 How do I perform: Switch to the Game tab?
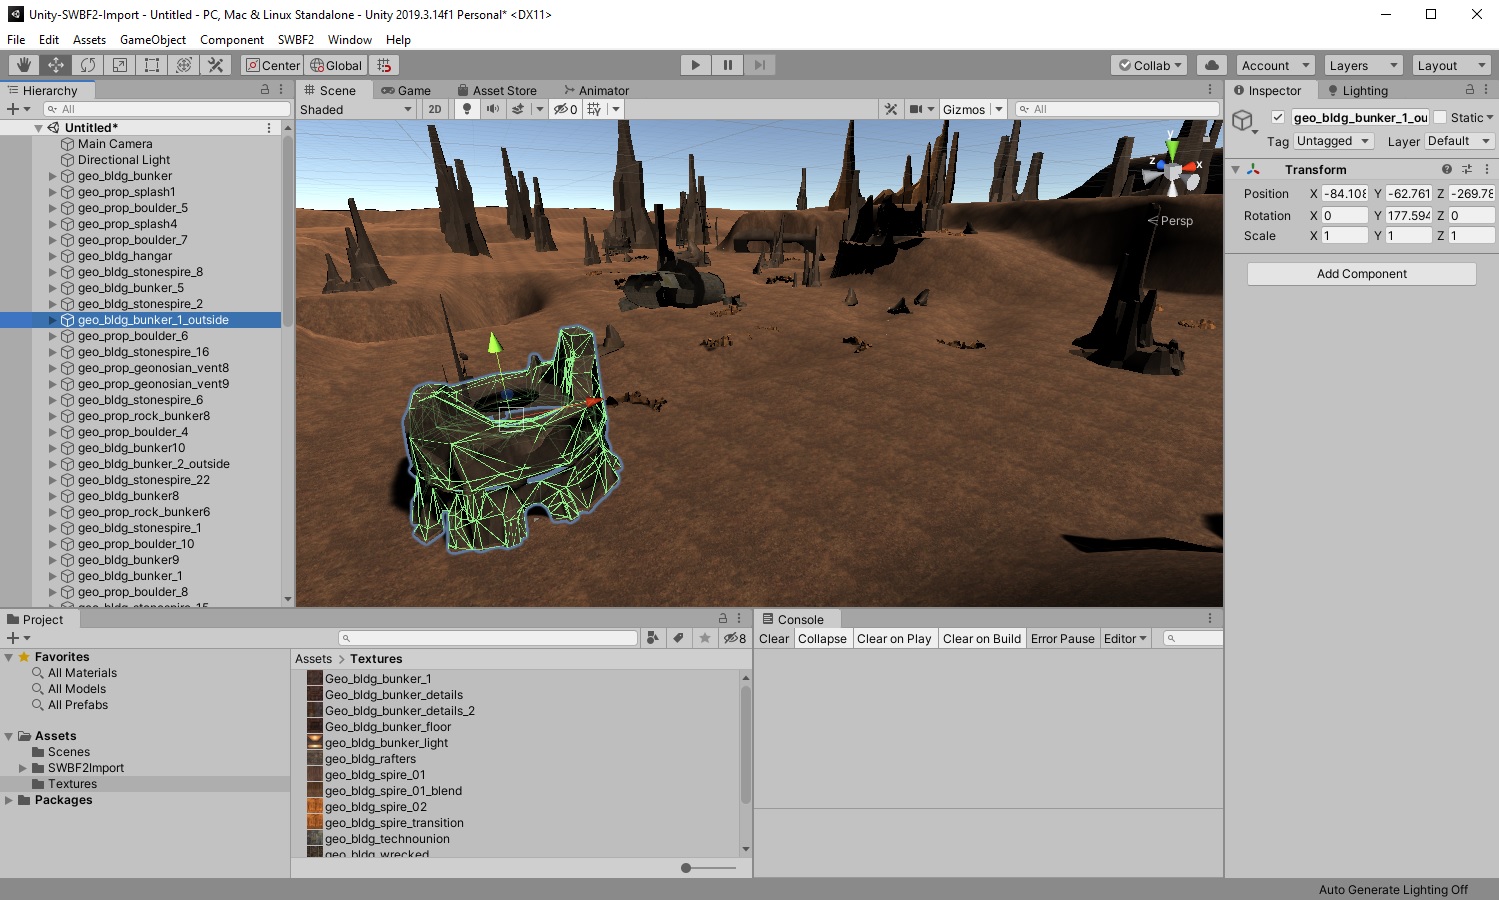[406, 90]
